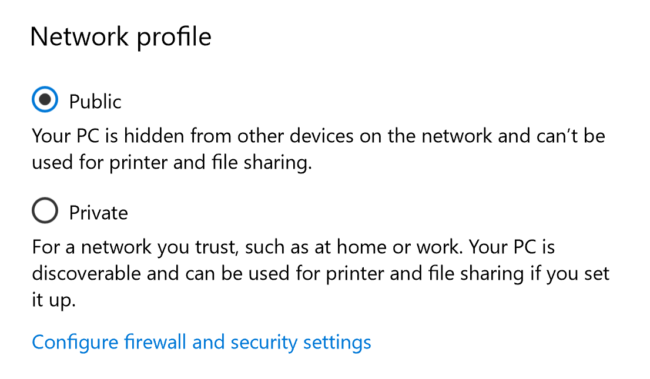The width and height of the screenshot is (650, 379).
Task: Click the Network profile heading
Action: [121, 37]
